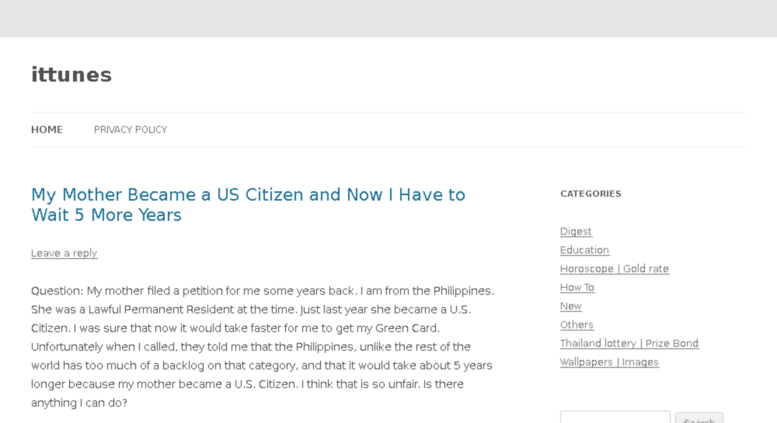This screenshot has width=777, height=423.
Task: Open the Digest category
Action: [576, 231]
